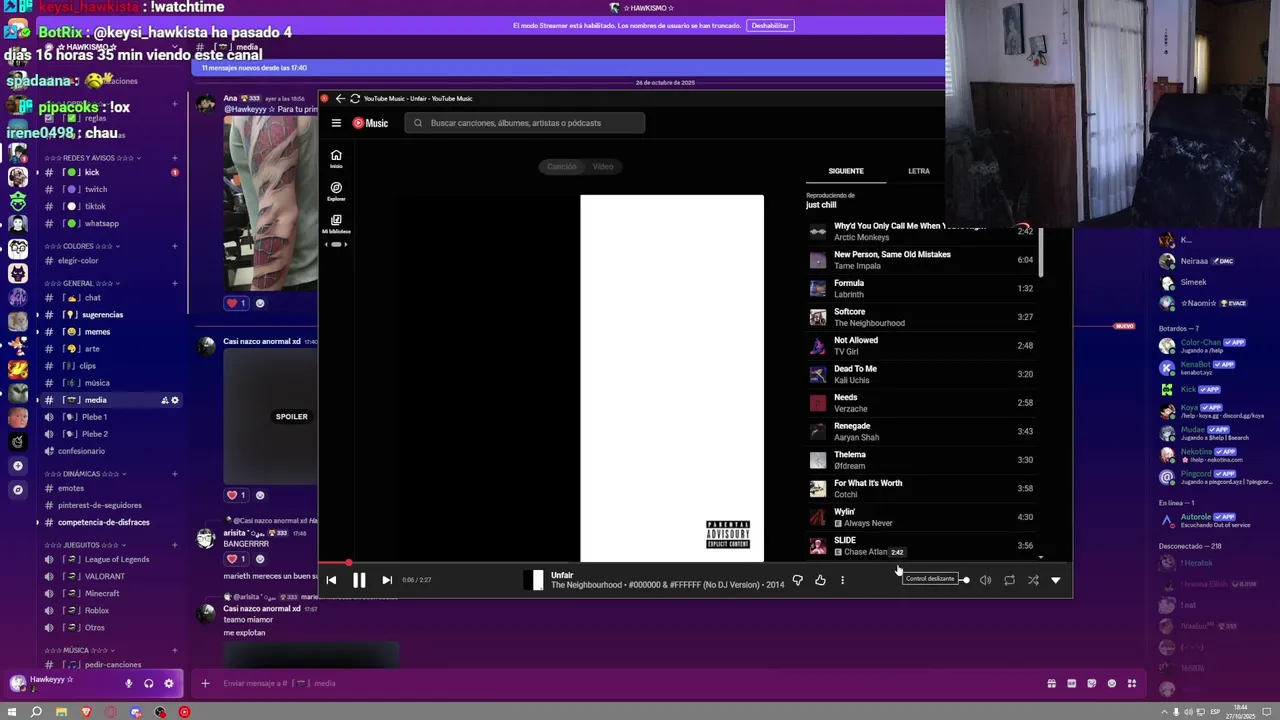Viewport: 1280px width, 720px height.
Task: Pause the song with the pause button
Action: [x=359, y=580]
